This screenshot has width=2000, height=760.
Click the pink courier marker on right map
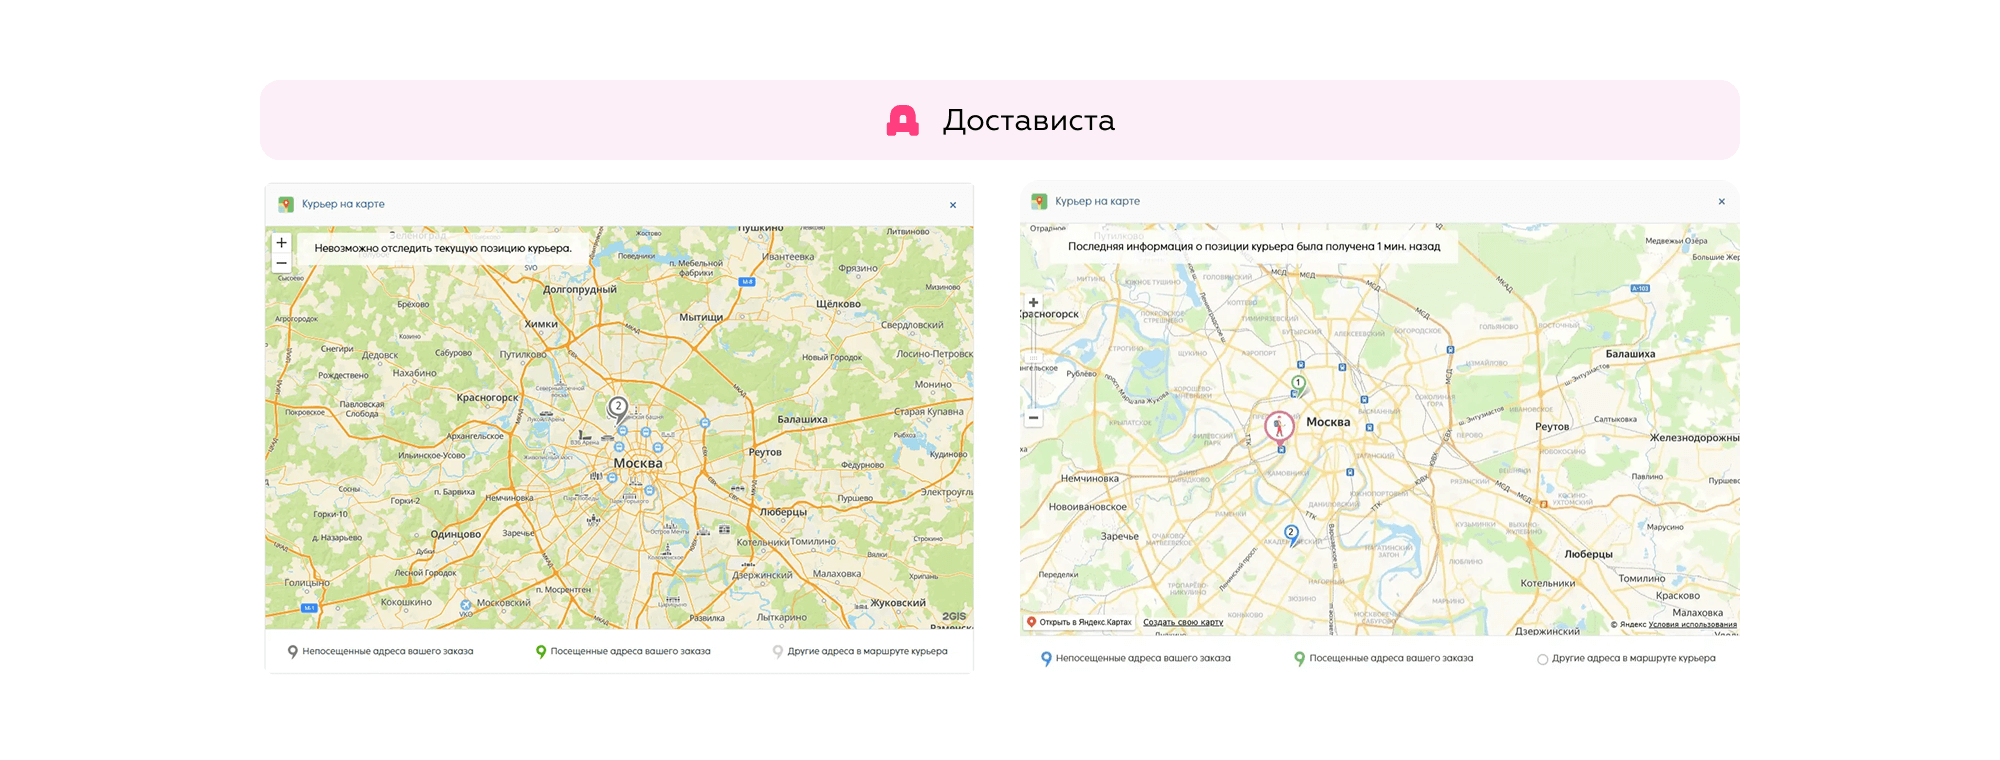pyautogui.click(x=1279, y=427)
